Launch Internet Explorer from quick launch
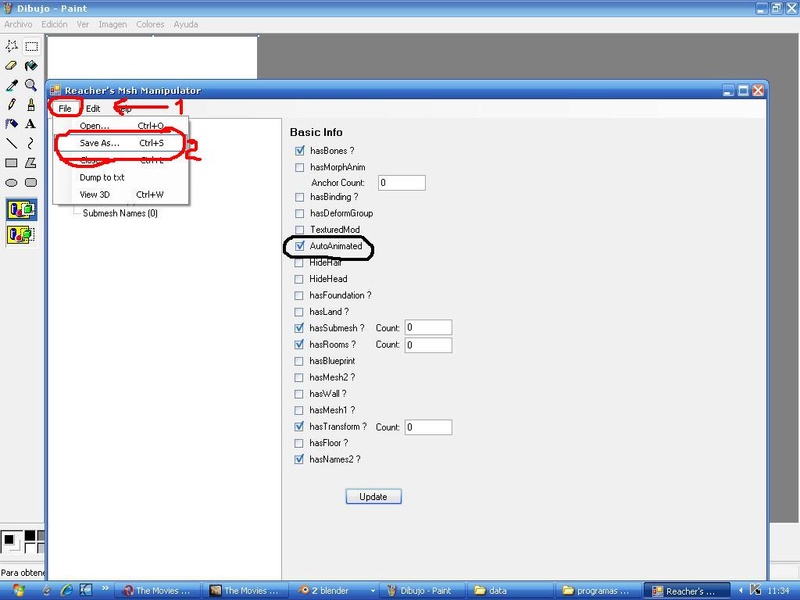This screenshot has width=800, height=600. pos(66,590)
